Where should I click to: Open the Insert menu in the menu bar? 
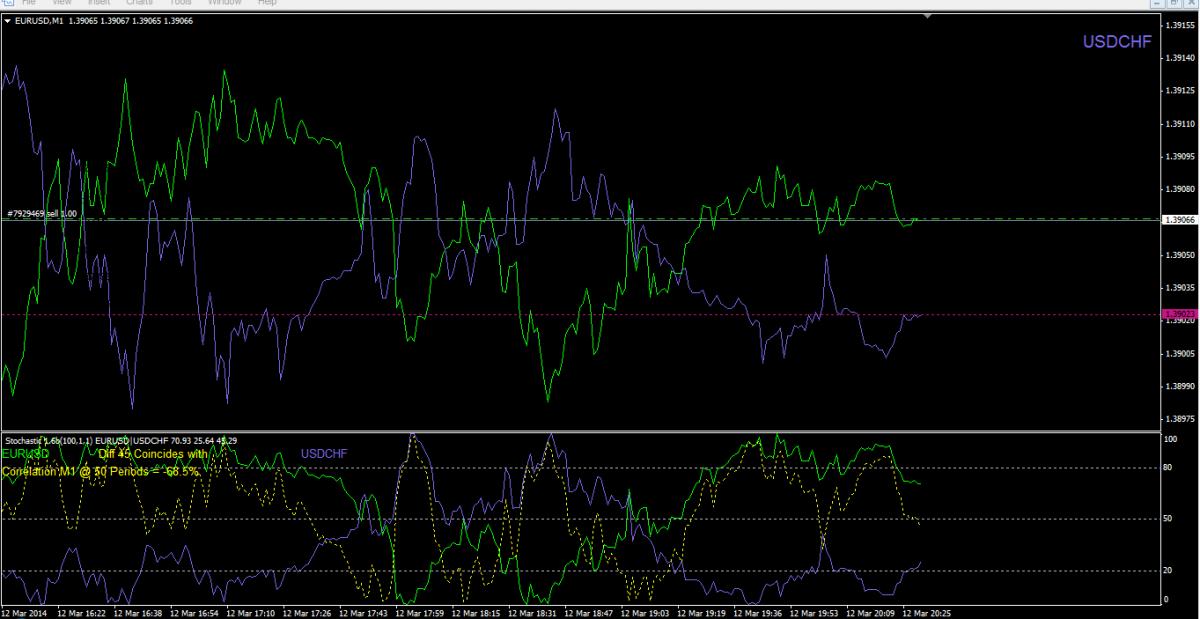click(99, 3)
